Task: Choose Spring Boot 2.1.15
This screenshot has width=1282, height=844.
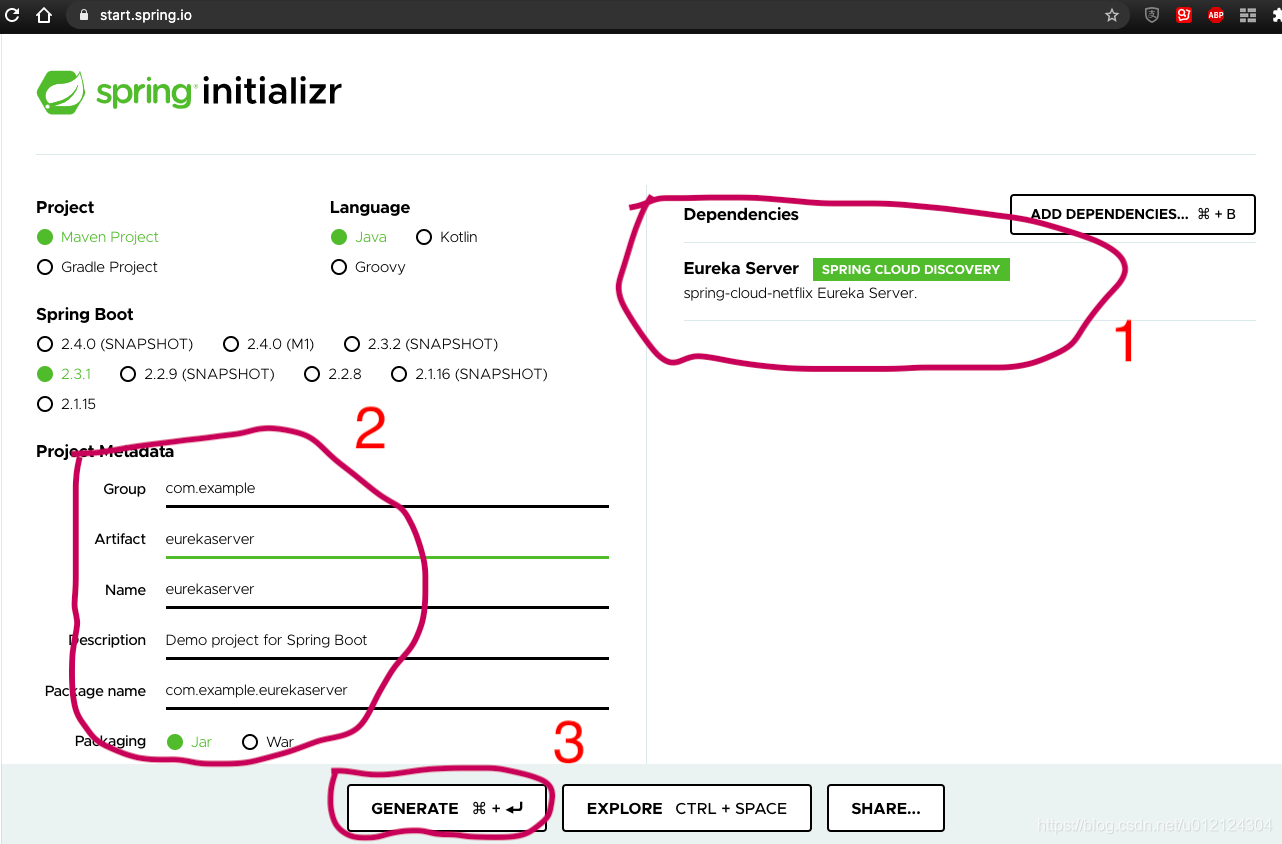Action: point(66,404)
